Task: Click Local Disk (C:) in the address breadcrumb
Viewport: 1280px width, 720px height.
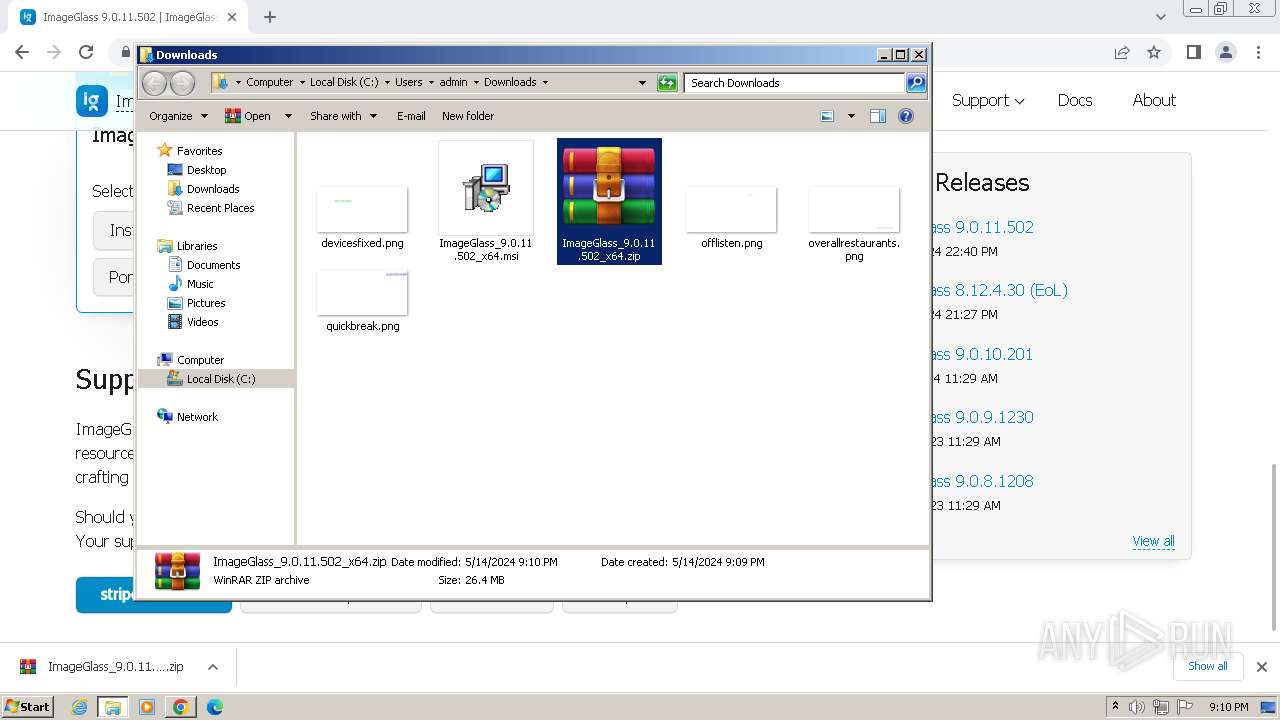Action: click(344, 83)
